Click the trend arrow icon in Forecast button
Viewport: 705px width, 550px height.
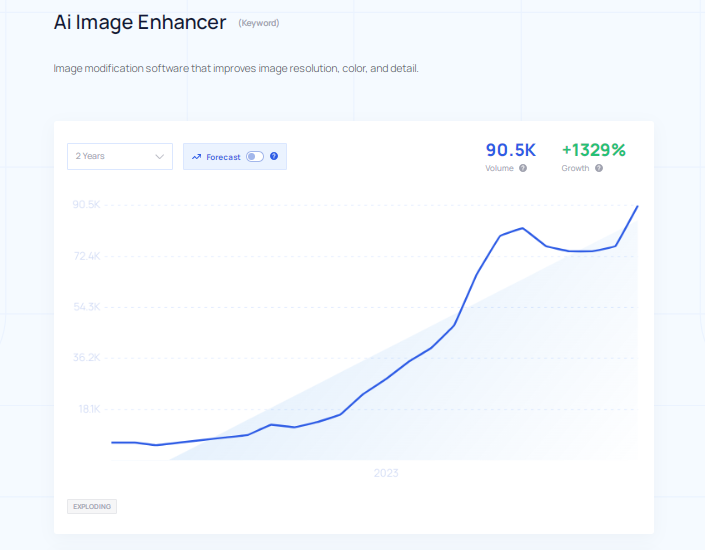(197, 157)
